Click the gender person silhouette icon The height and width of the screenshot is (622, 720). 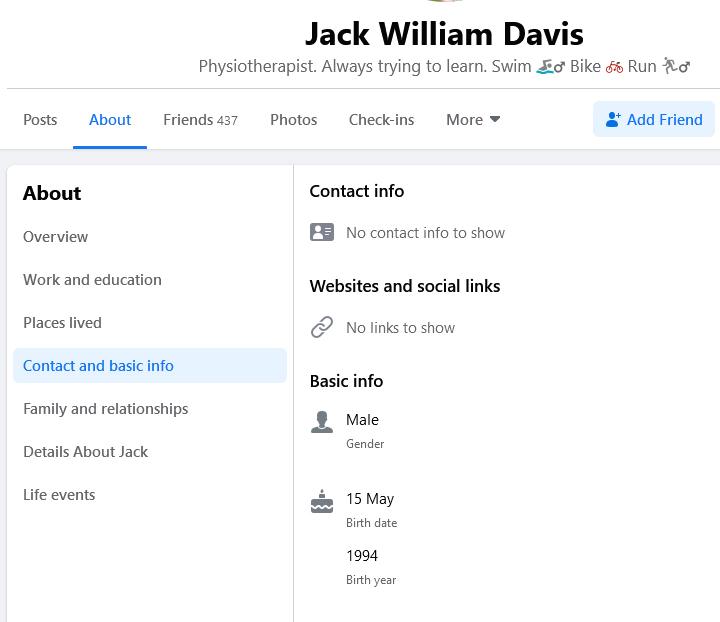pos(322,422)
